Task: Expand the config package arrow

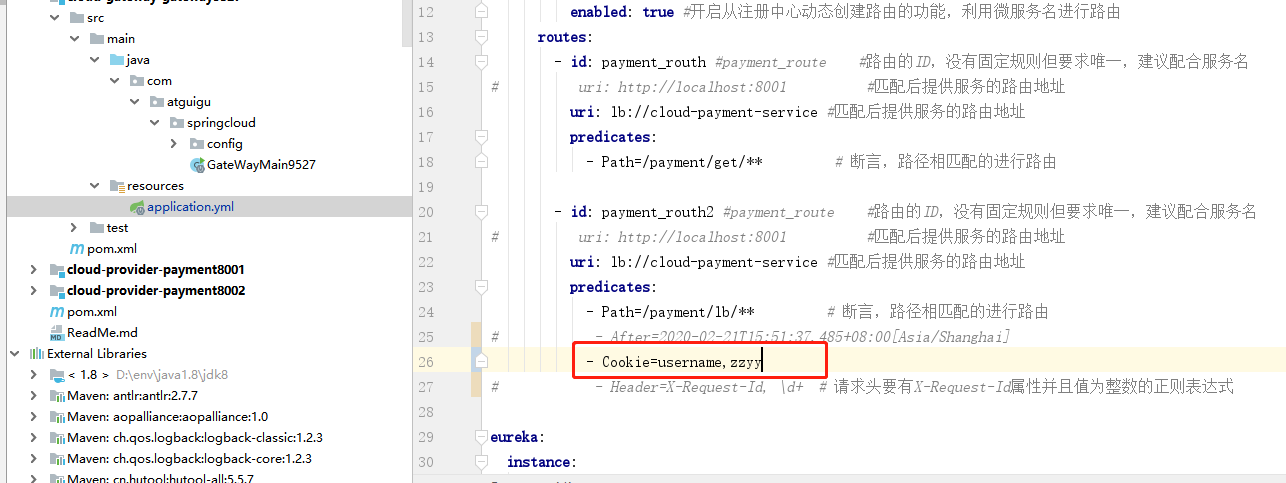Action: (x=174, y=144)
